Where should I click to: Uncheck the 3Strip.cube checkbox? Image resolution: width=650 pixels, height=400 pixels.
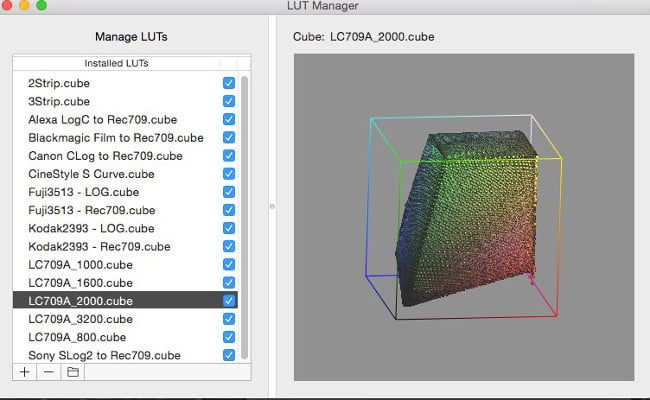coord(229,101)
